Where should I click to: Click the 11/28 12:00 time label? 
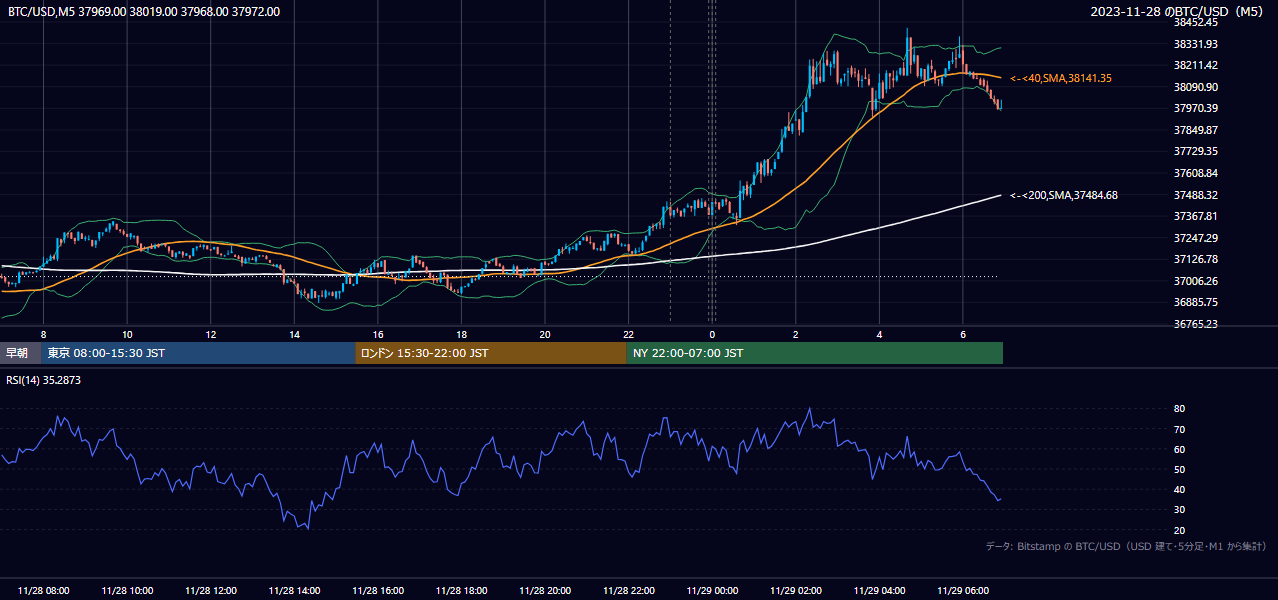coord(211,591)
